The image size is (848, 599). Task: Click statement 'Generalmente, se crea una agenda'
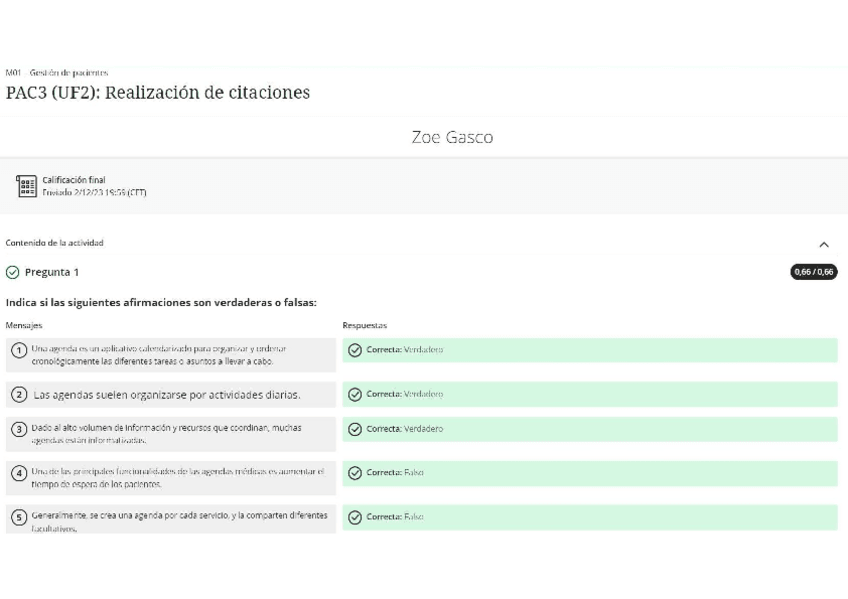coord(180,522)
